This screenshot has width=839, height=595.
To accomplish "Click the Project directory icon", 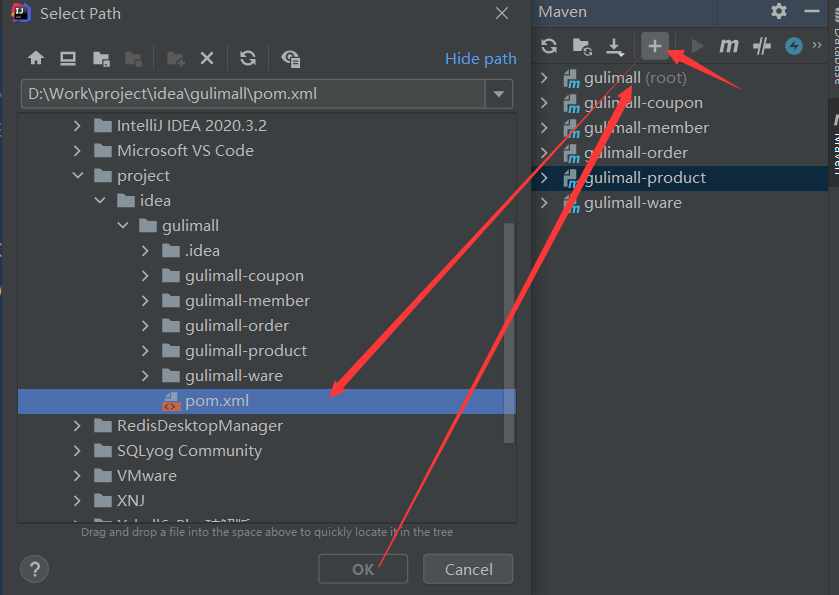I will coord(101,58).
